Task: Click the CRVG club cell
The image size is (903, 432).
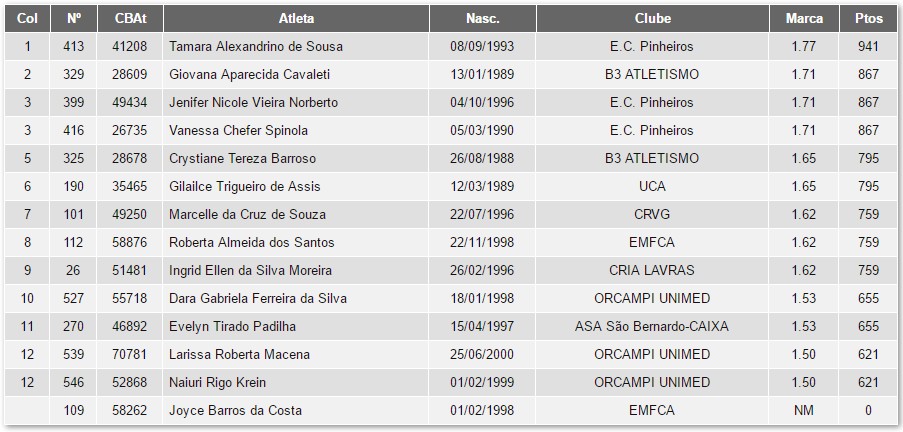Action: (652, 214)
